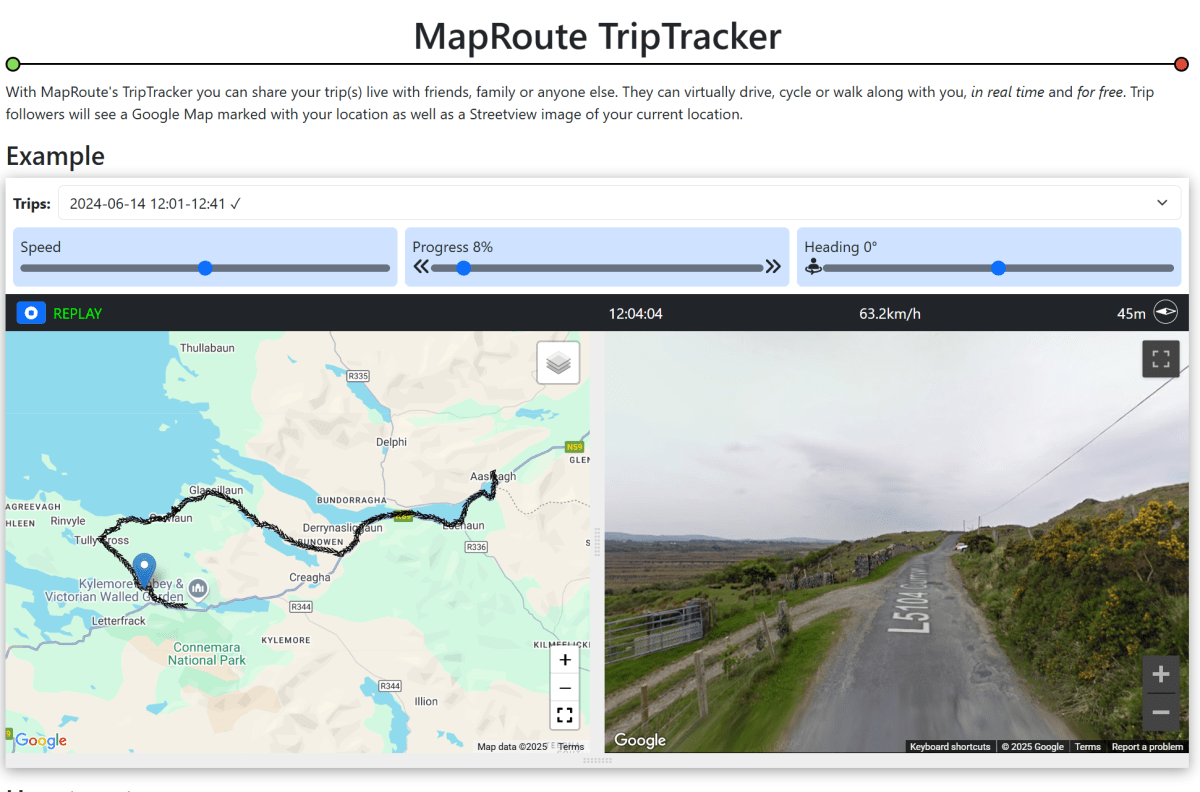Zoom in on the Street View image

point(1161,674)
